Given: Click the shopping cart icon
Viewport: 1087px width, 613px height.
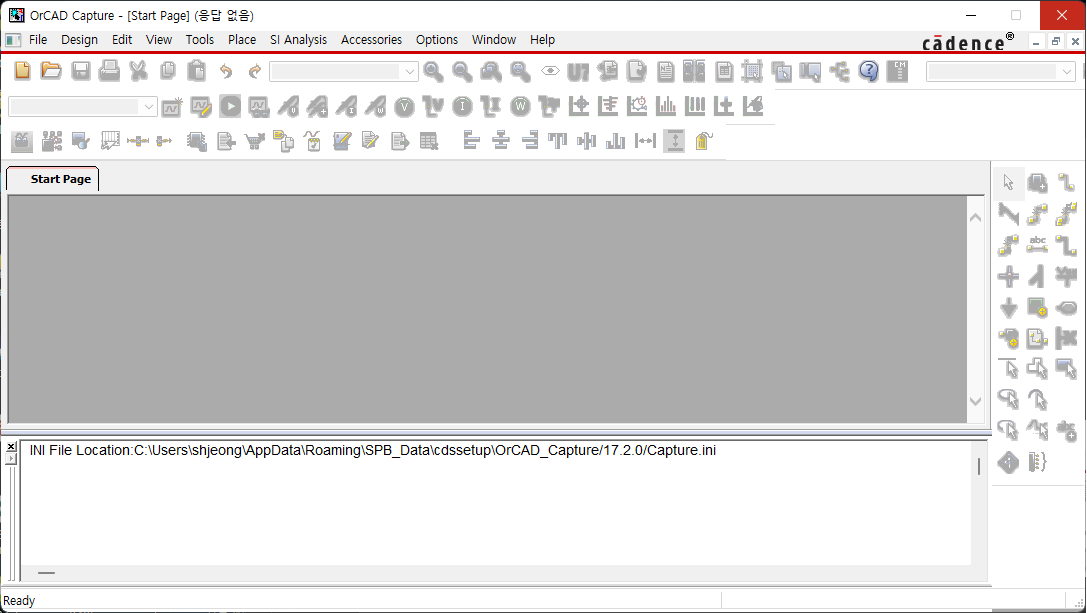Looking at the screenshot, I should [x=255, y=141].
